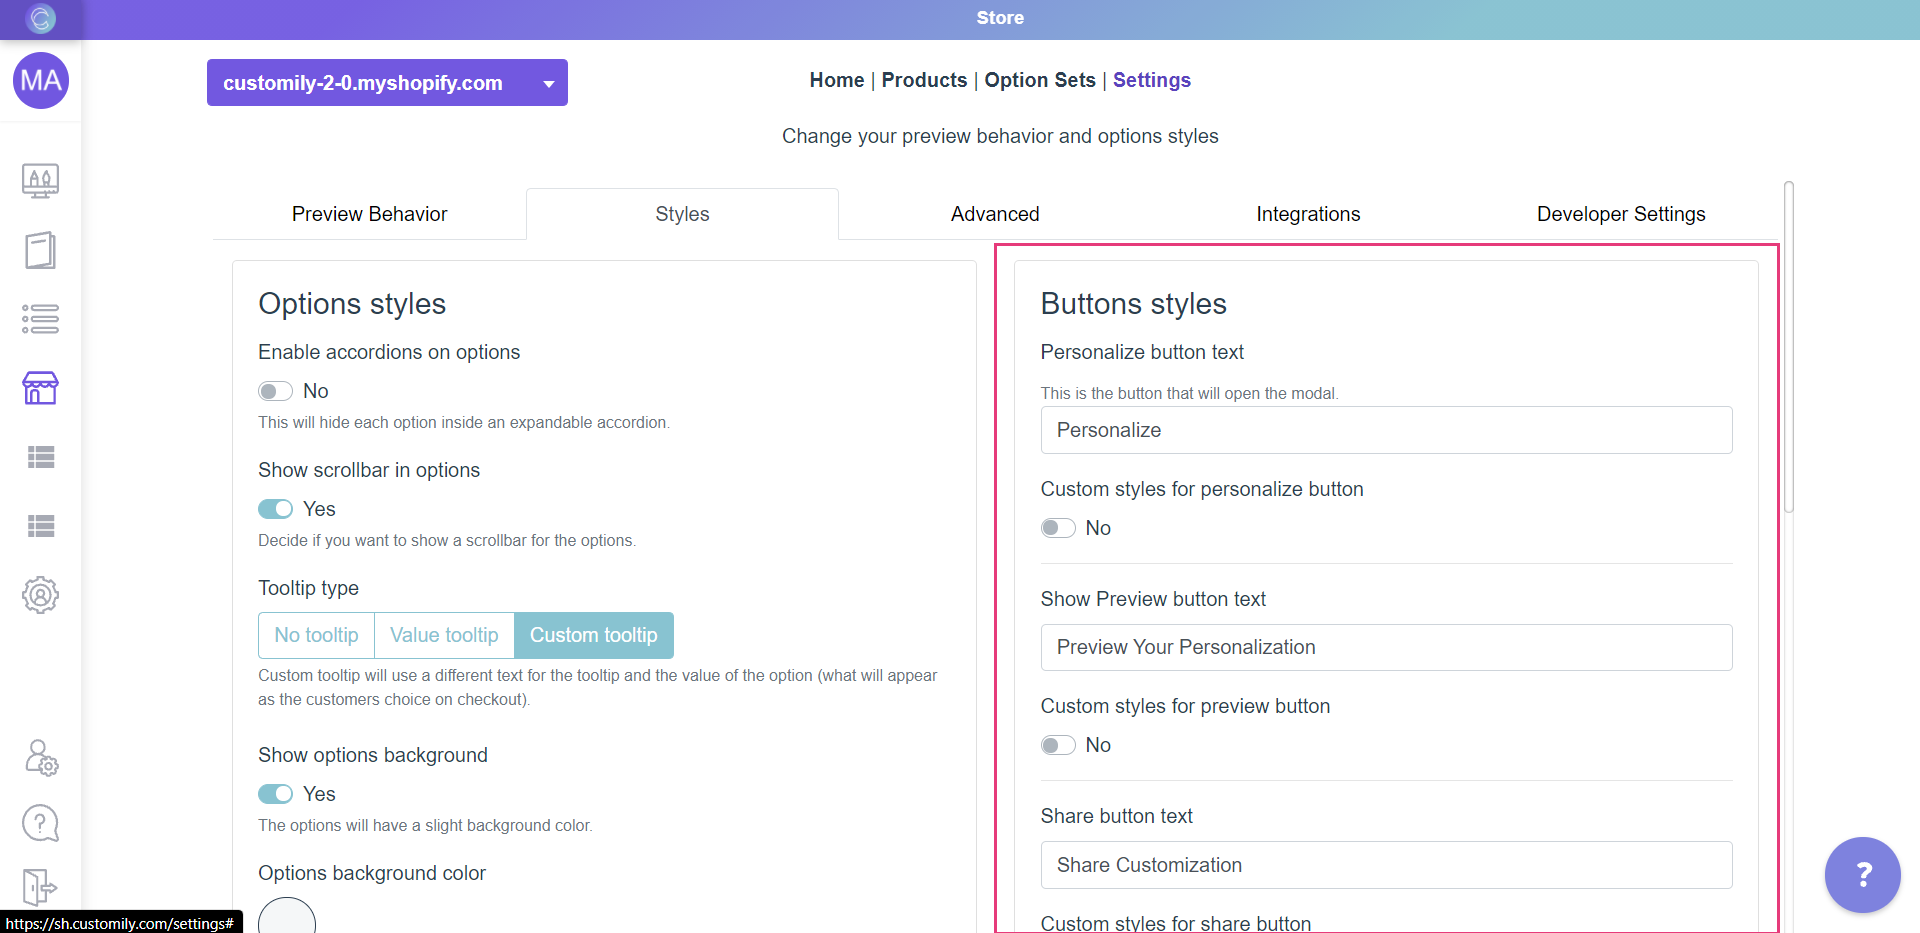Enable custom styles for personalize button
Viewport: 1920px width, 933px height.
coord(1057,528)
